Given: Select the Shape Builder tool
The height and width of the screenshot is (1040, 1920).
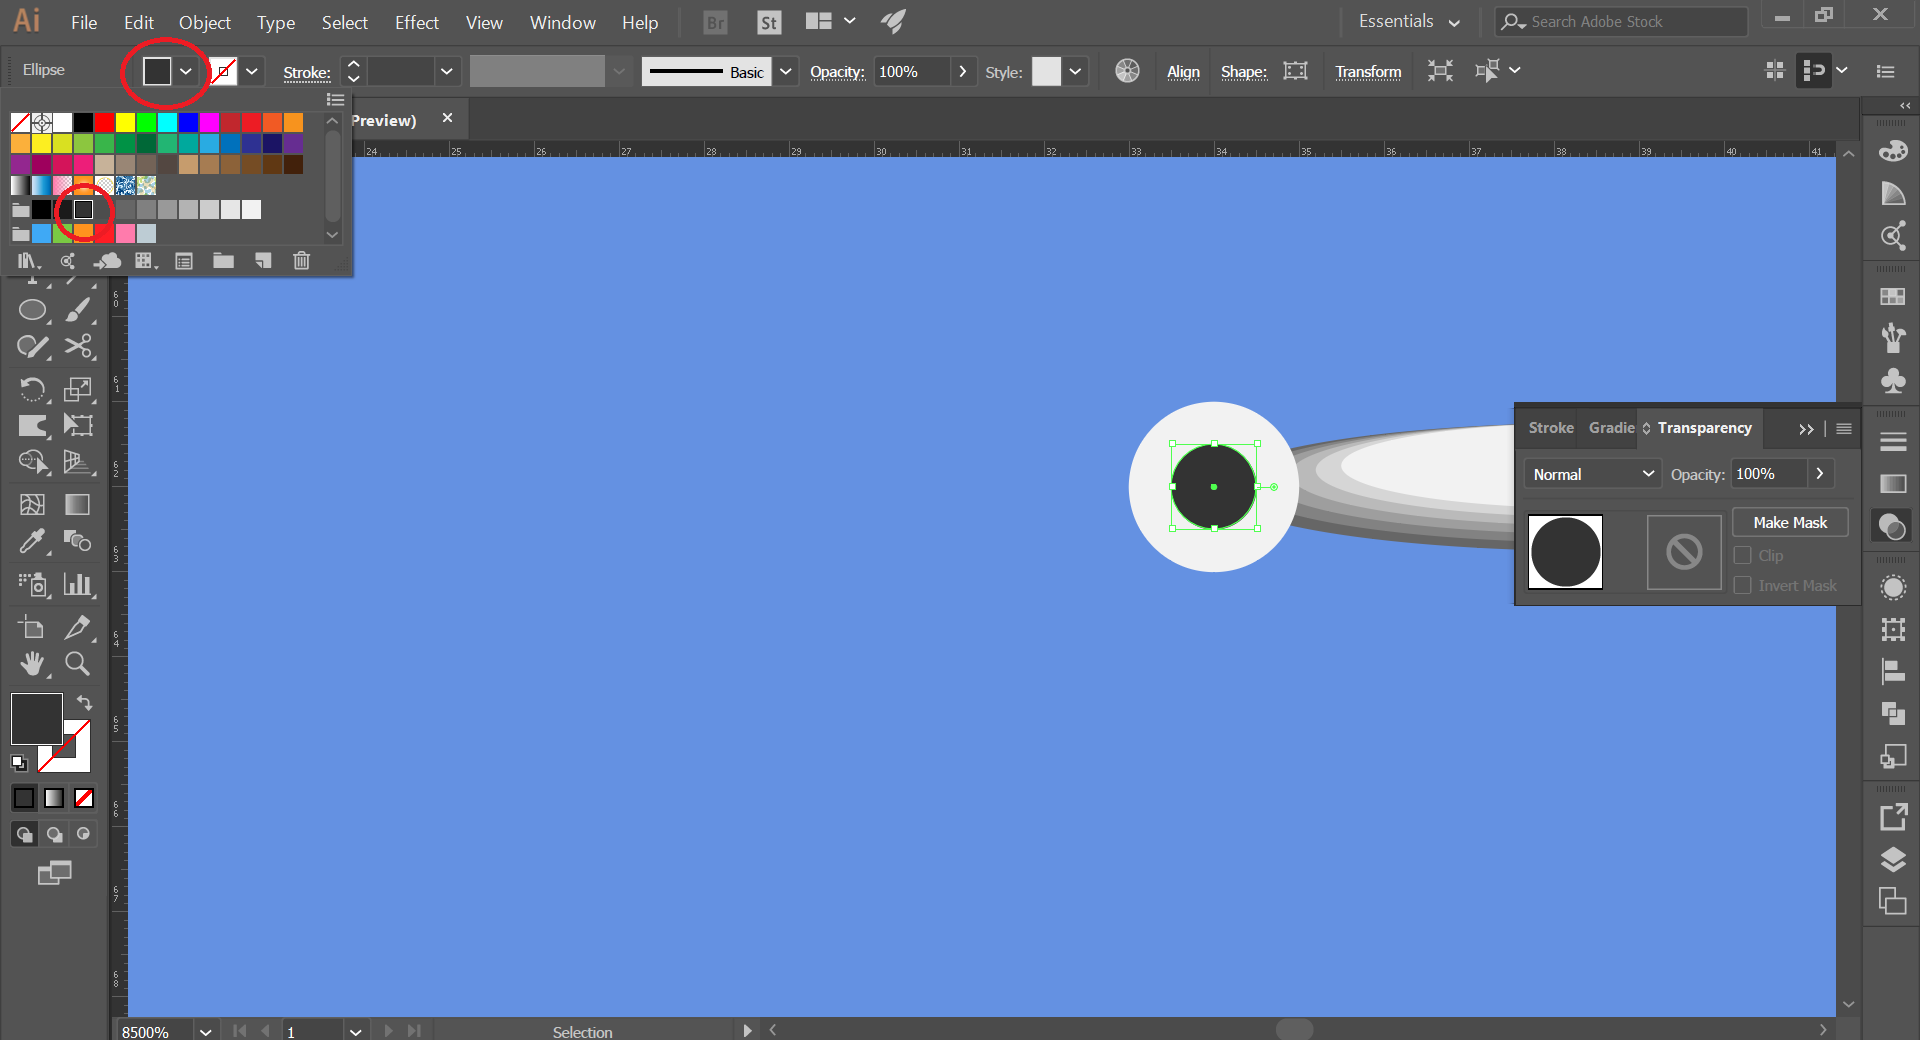Looking at the screenshot, I should 33,462.
